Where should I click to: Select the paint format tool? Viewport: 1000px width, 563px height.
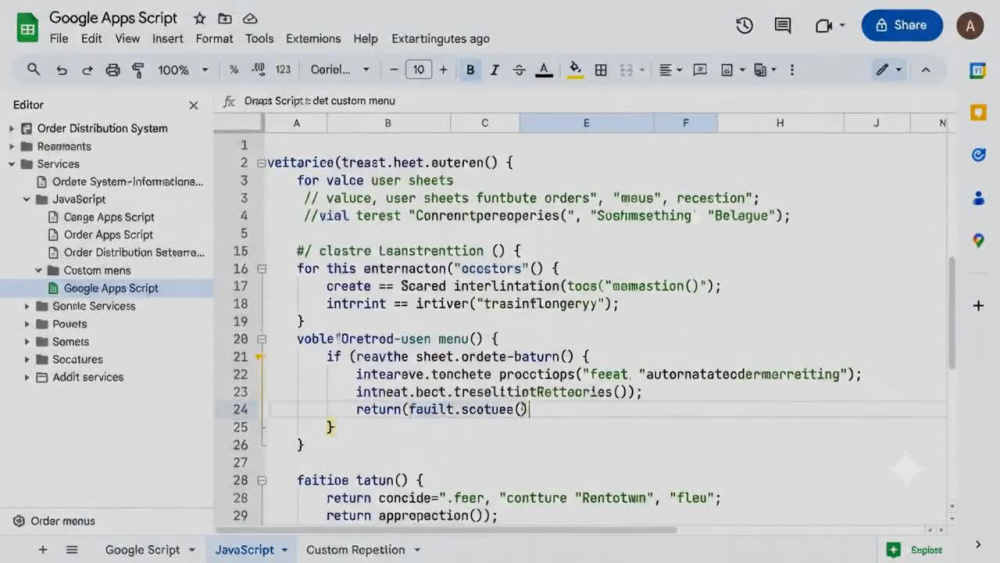138,70
